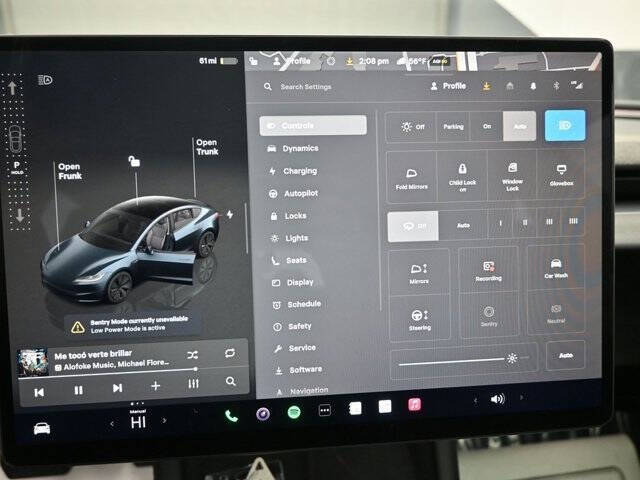640x480 pixels.
Task: Open the Safety settings menu
Action: click(292, 326)
